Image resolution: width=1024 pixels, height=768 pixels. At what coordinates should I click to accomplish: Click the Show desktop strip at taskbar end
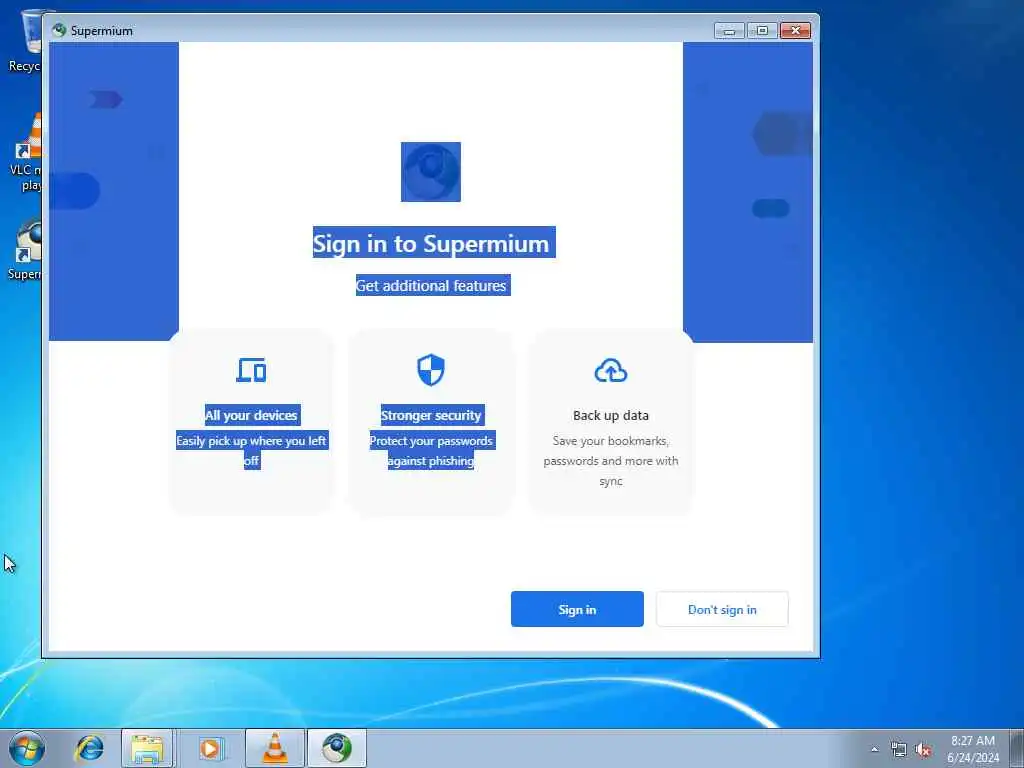coord(1017,748)
